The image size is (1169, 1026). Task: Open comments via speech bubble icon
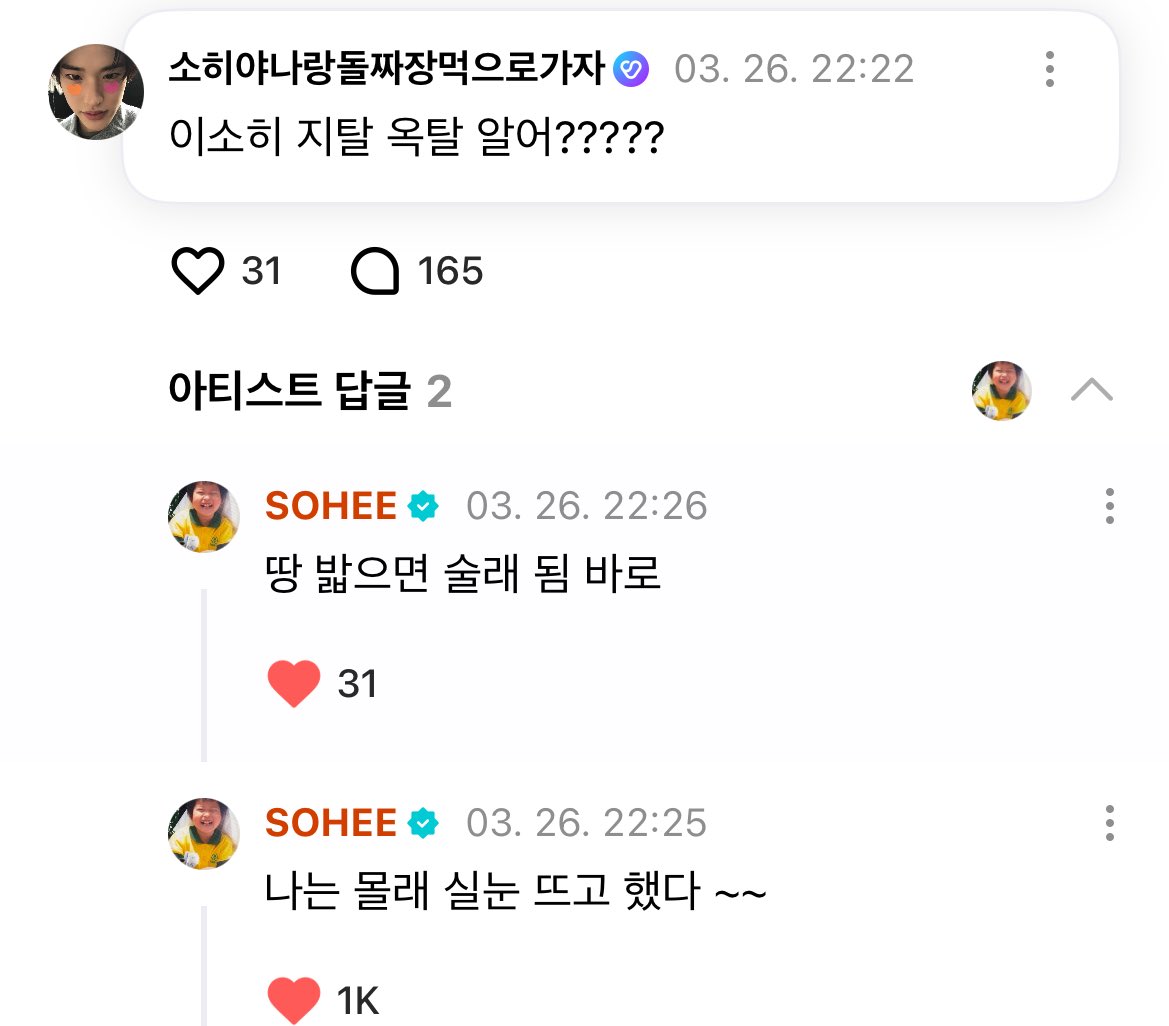pos(375,271)
